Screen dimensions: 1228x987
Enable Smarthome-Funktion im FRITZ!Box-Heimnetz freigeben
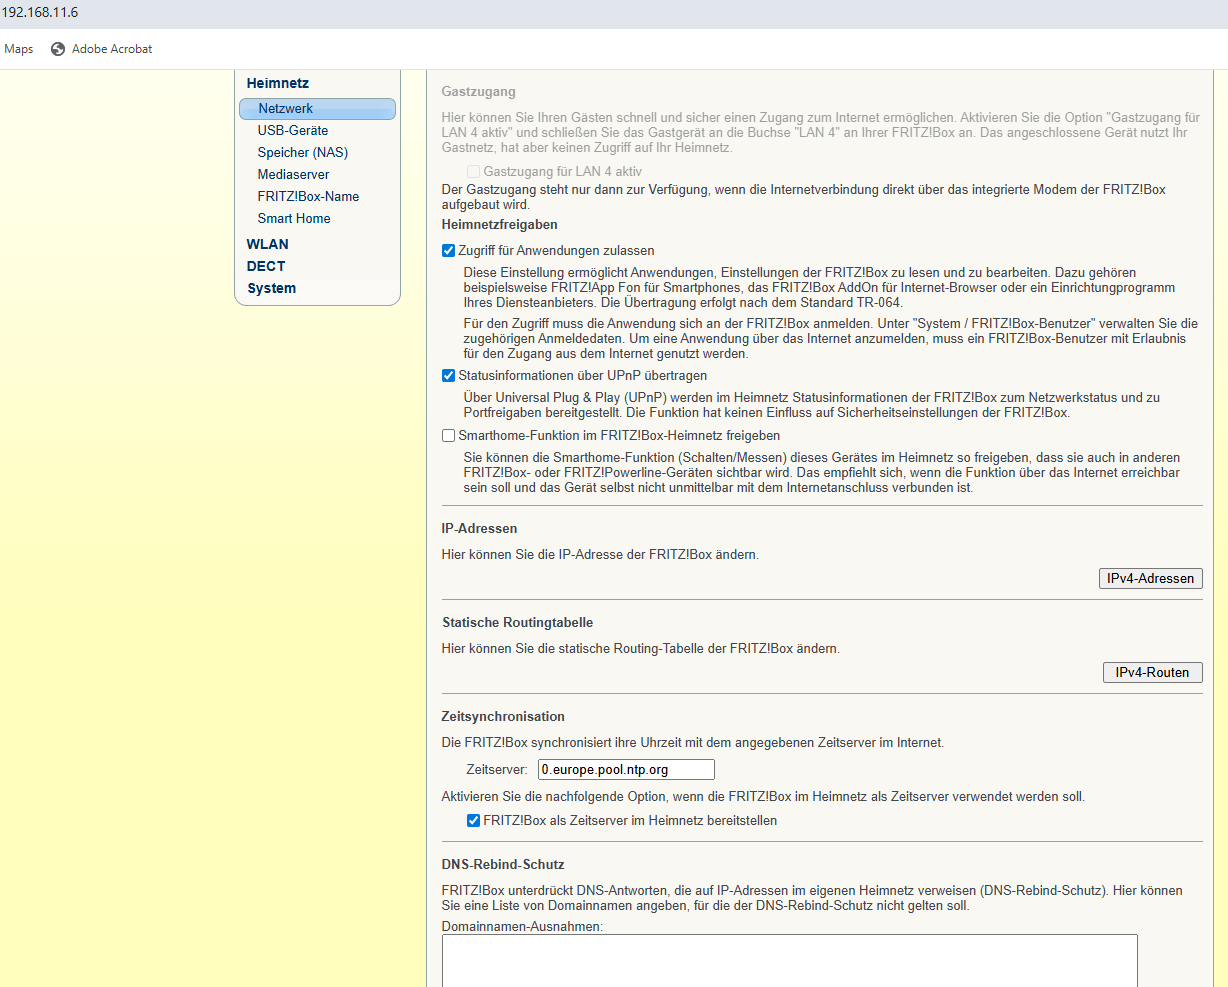[449, 436]
